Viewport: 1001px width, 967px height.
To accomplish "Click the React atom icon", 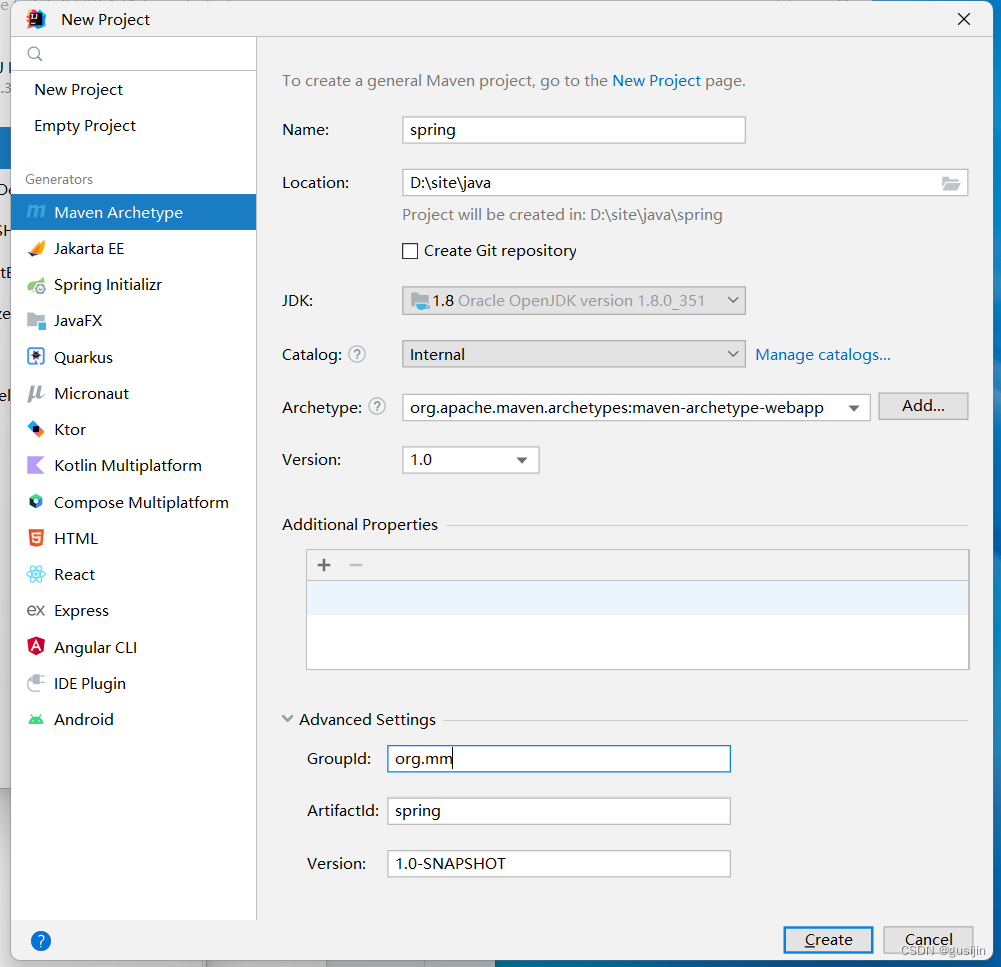I will [36, 574].
